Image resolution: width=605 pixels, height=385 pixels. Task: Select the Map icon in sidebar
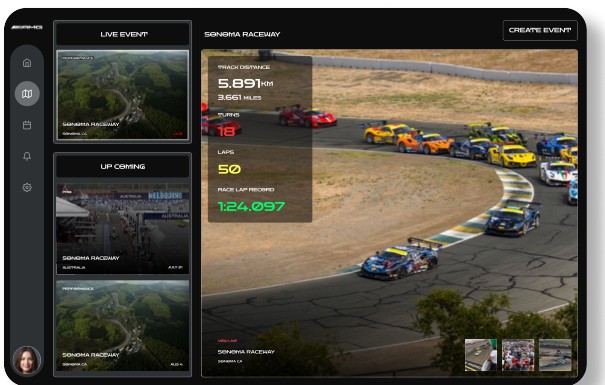27,94
